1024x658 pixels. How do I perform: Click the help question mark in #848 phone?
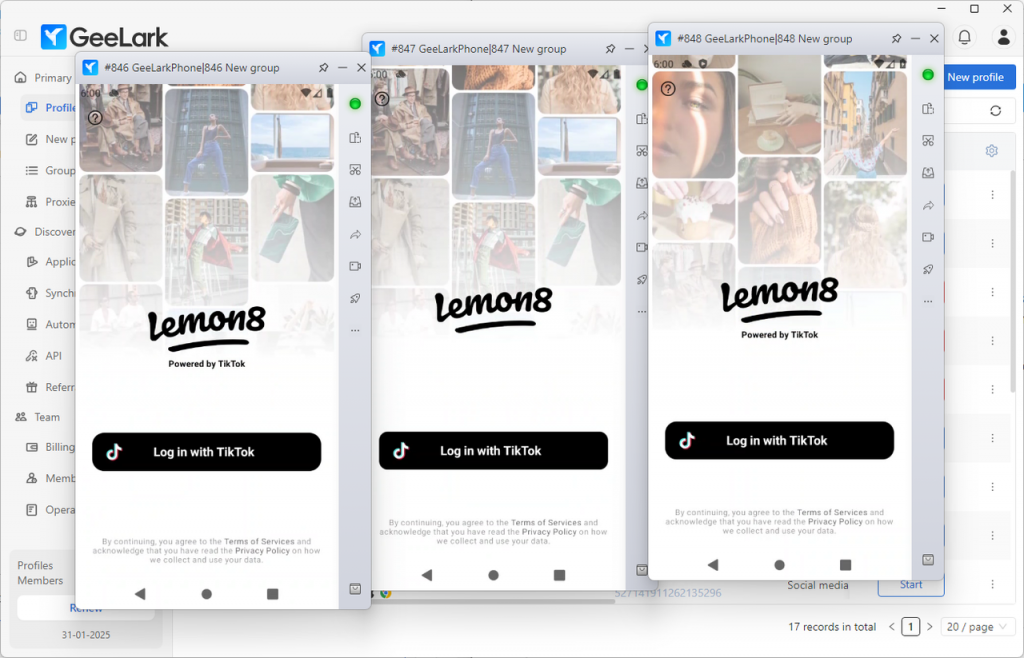[x=667, y=89]
